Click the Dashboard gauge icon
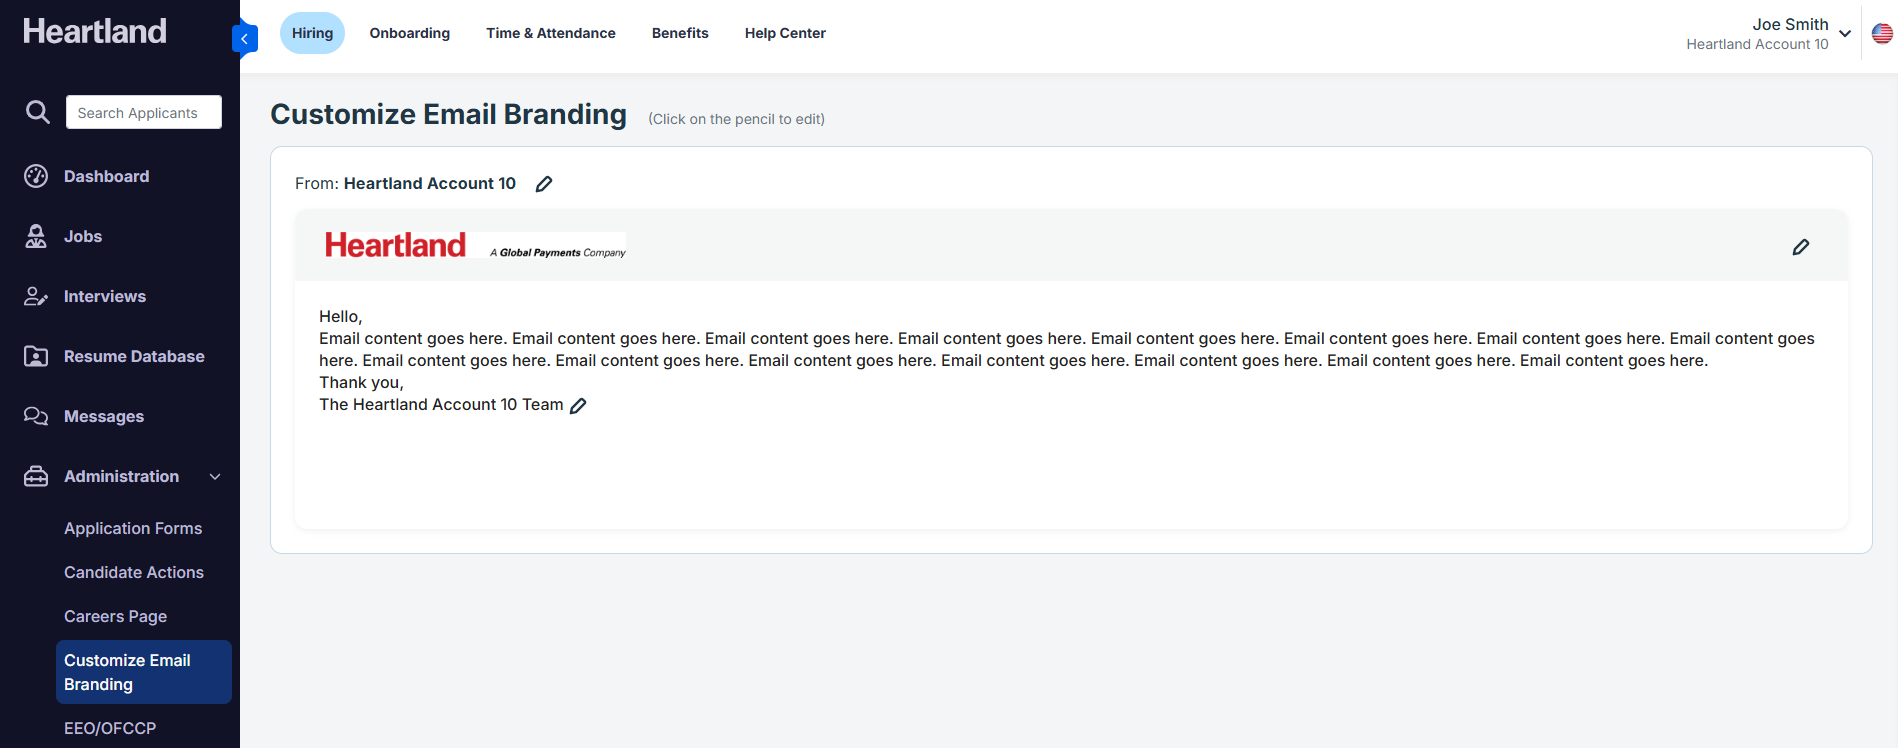This screenshot has height=748, width=1898. pyautogui.click(x=36, y=176)
